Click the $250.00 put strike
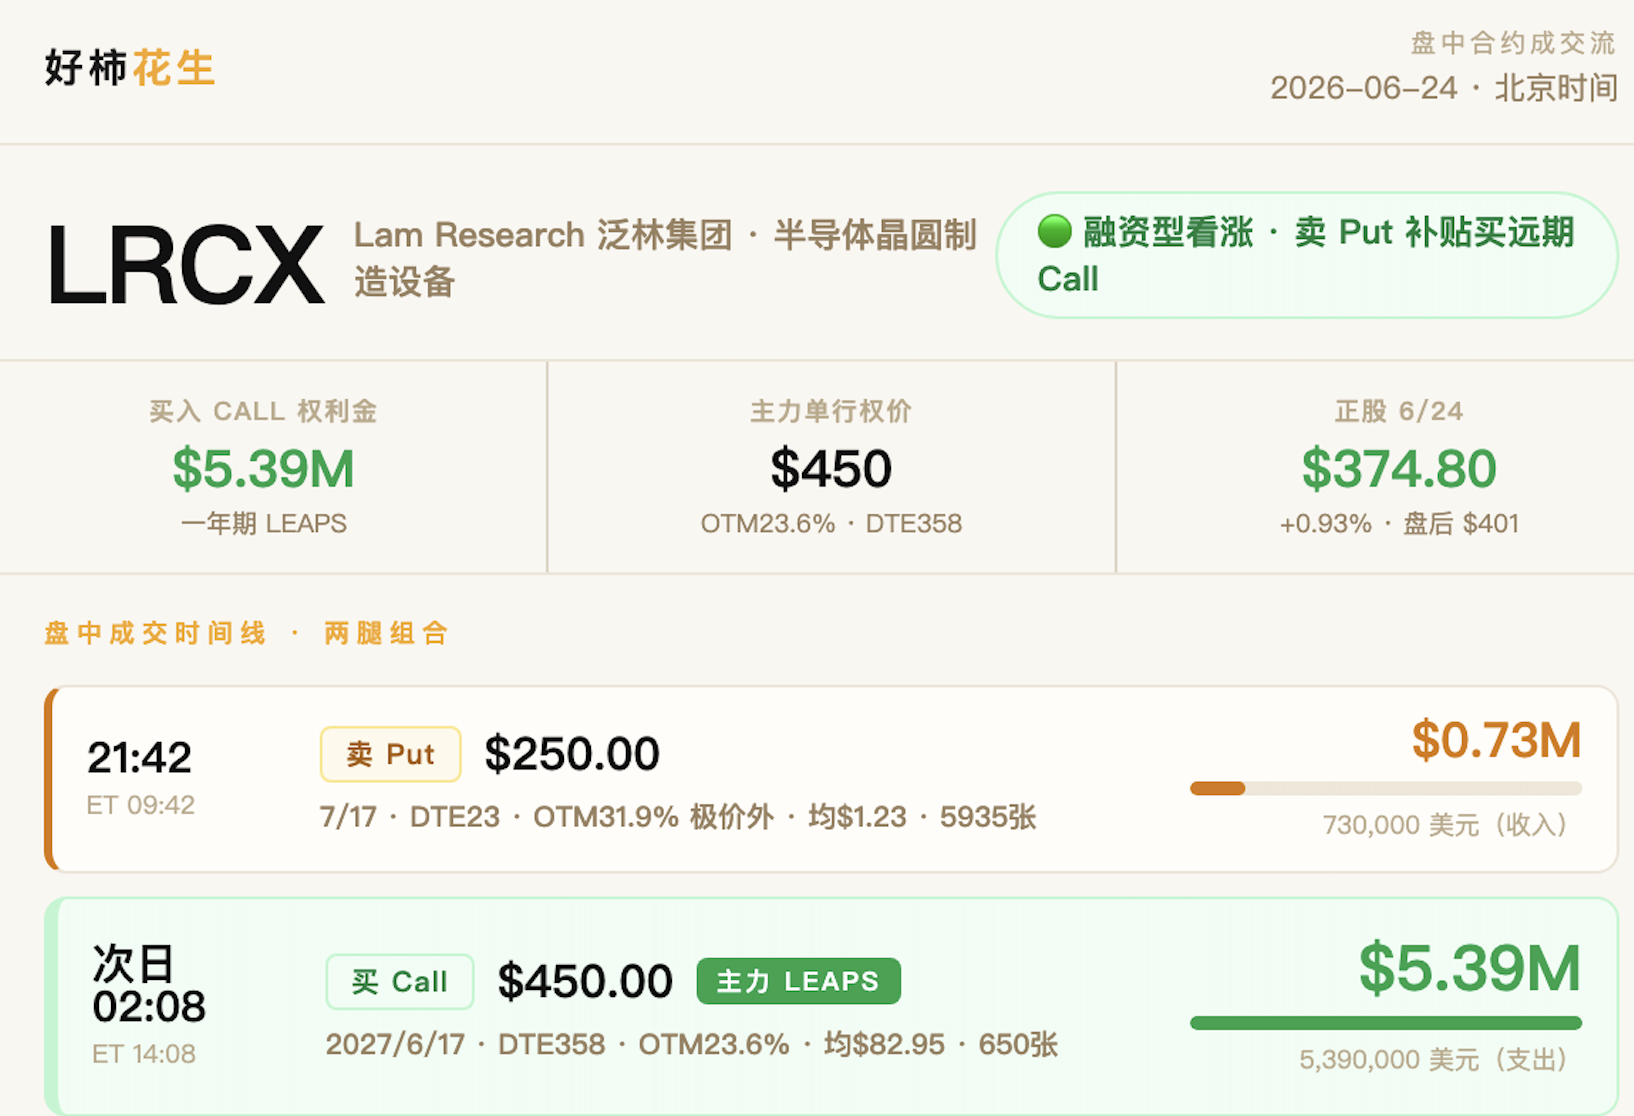This screenshot has width=1634, height=1116. point(572,754)
